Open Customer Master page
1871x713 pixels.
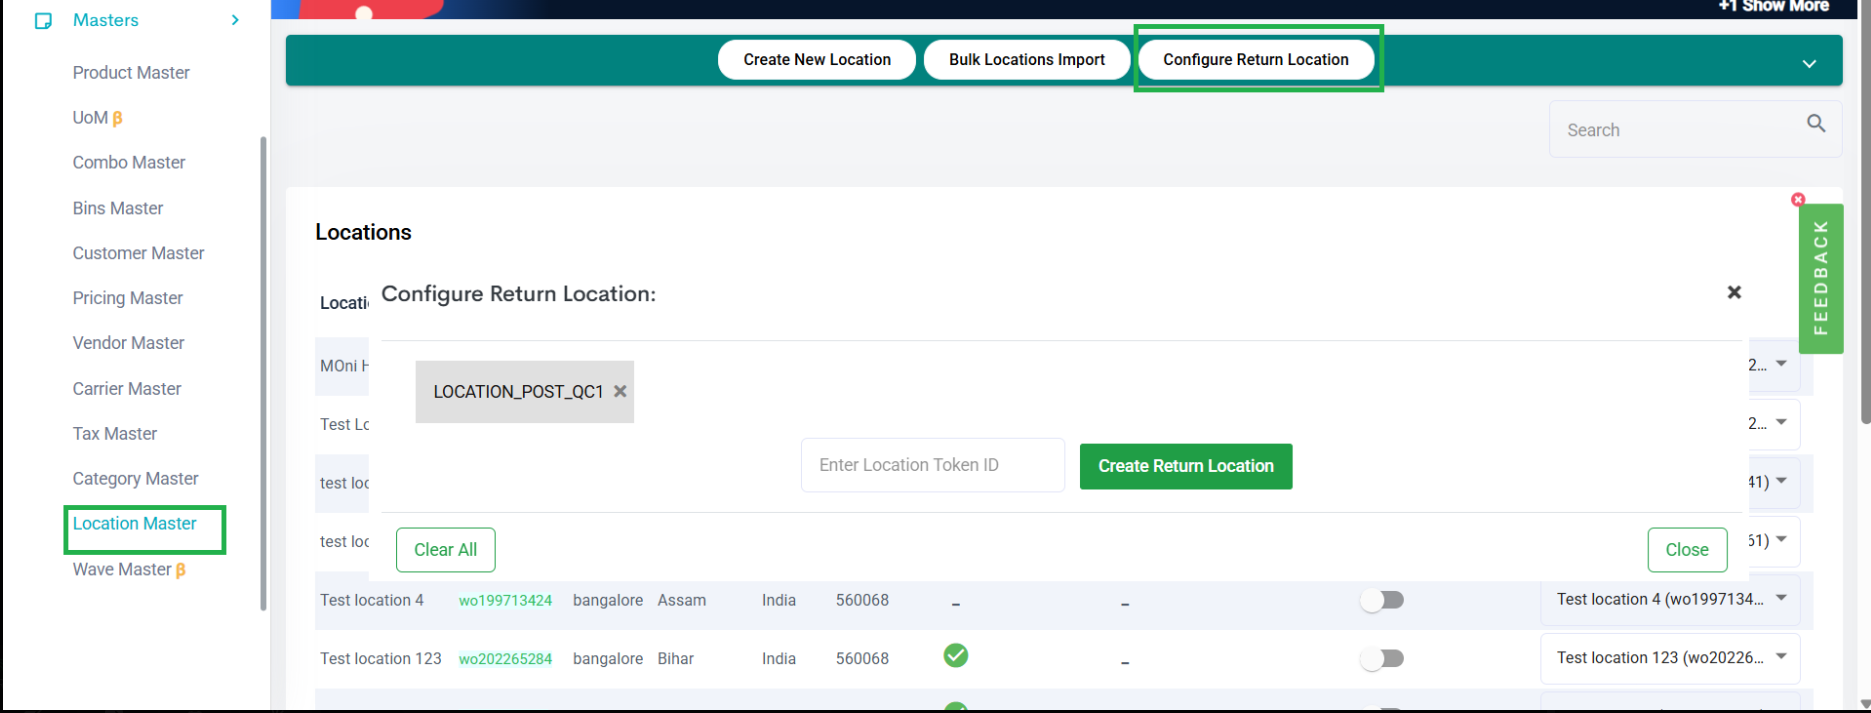(x=138, y=253)
